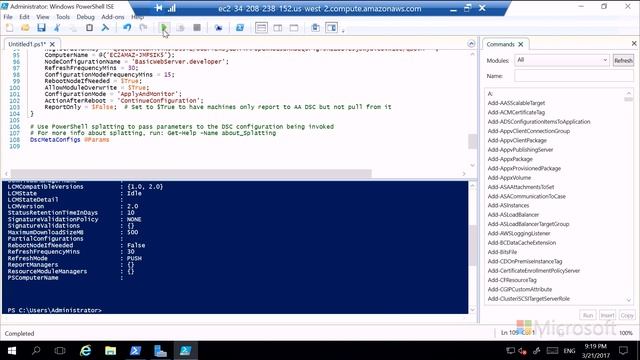Run the script with the green play icon

(x=164, y=28)
